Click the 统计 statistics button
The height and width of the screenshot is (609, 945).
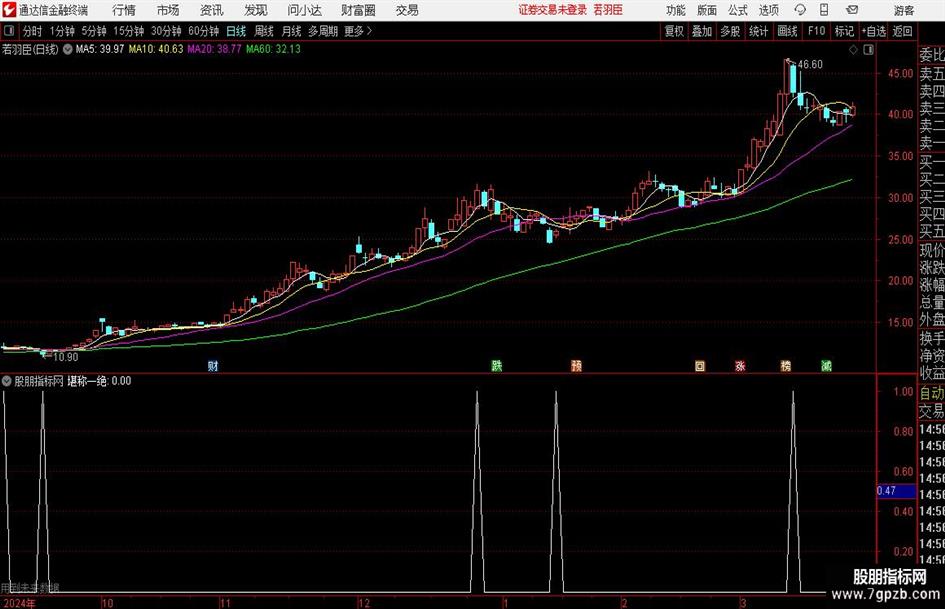(x=758, y=31)
